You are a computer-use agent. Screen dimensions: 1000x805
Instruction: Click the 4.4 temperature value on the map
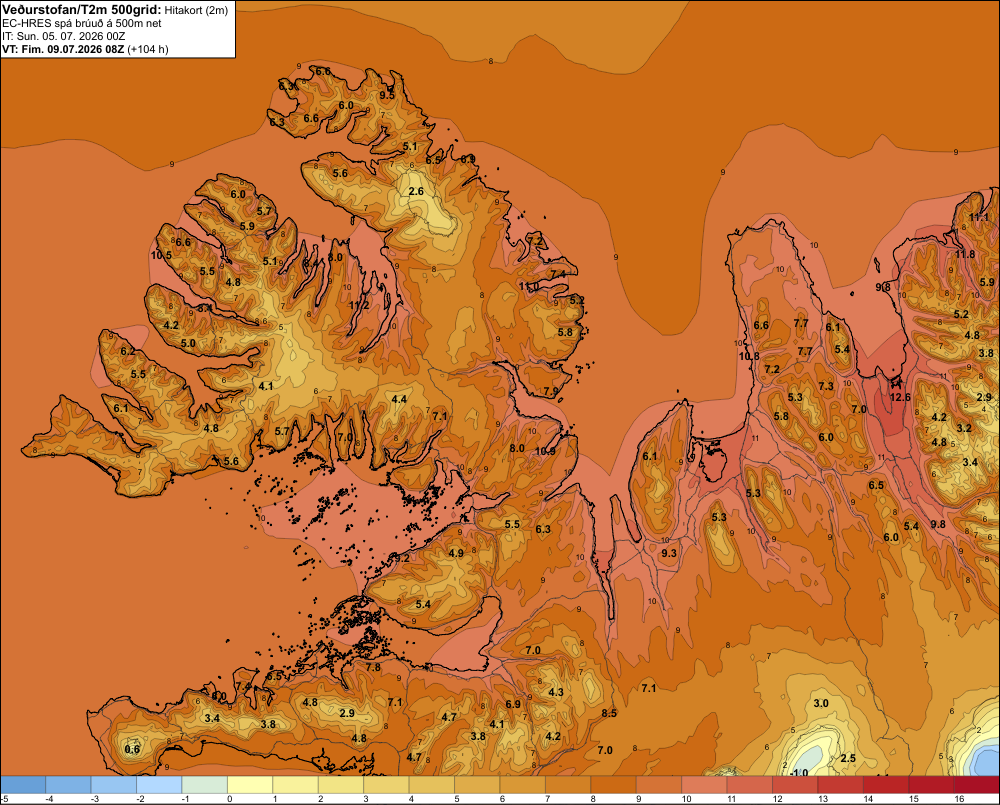[x=399, y=399]
